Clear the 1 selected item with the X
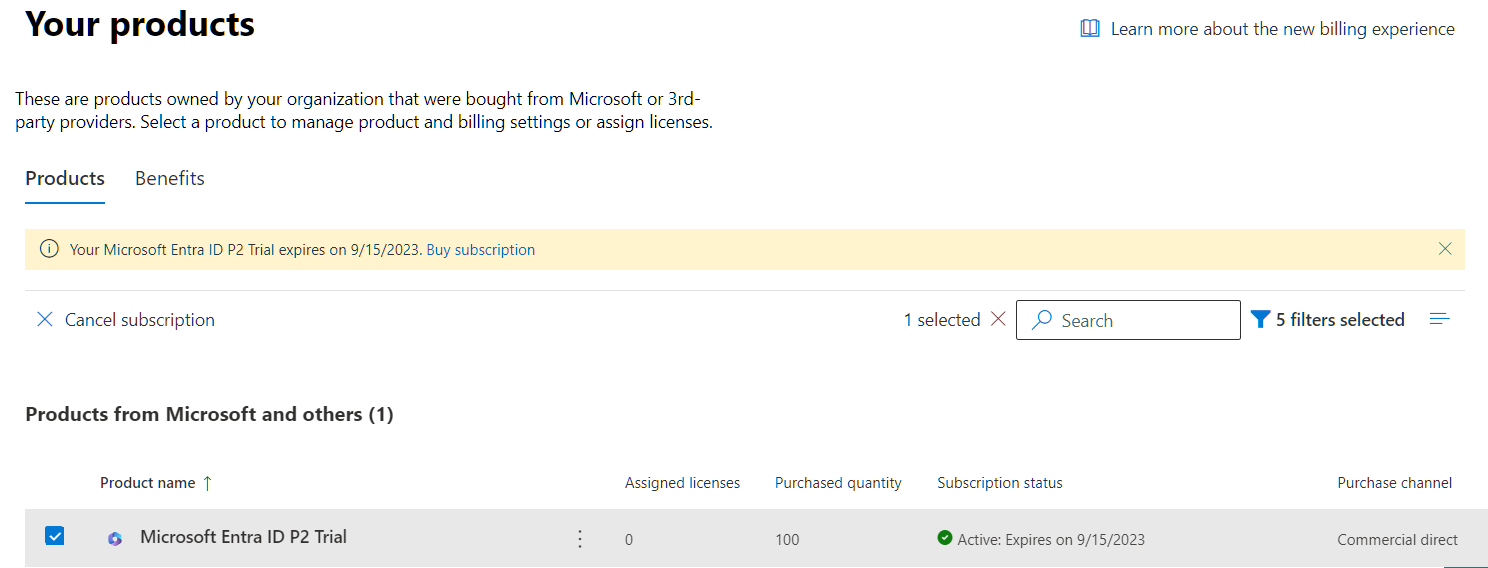 (998, 320)
